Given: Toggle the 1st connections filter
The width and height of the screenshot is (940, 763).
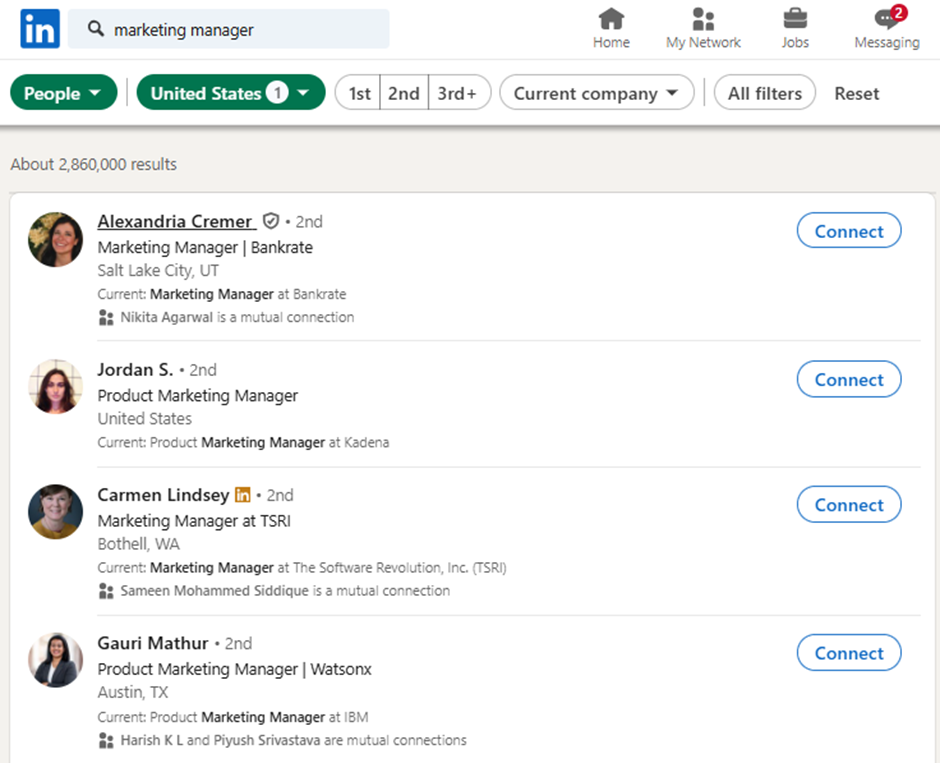Looking at the screenshot, I should coord(358,93).
